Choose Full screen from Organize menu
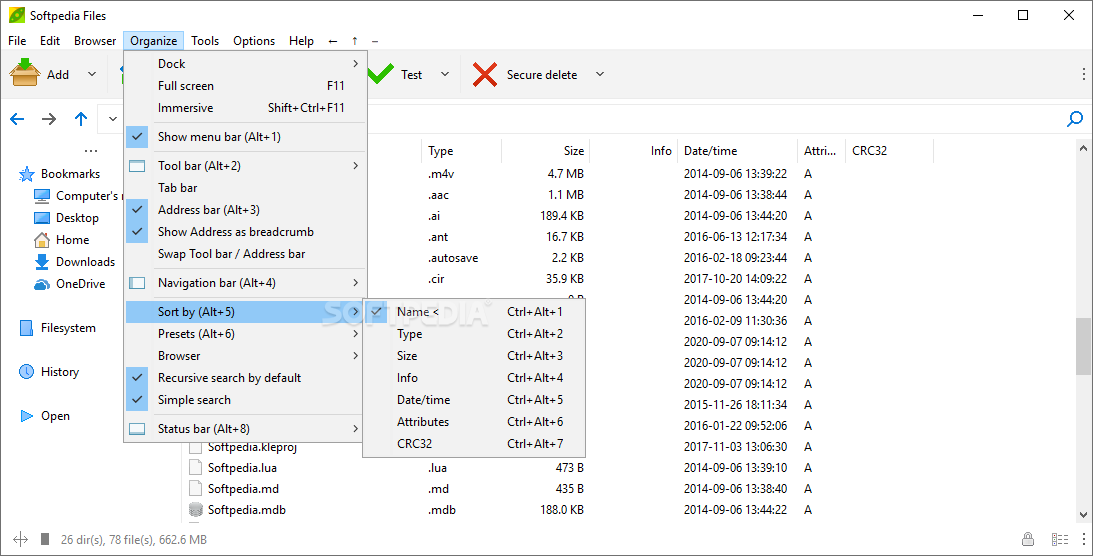 [245, 86]
